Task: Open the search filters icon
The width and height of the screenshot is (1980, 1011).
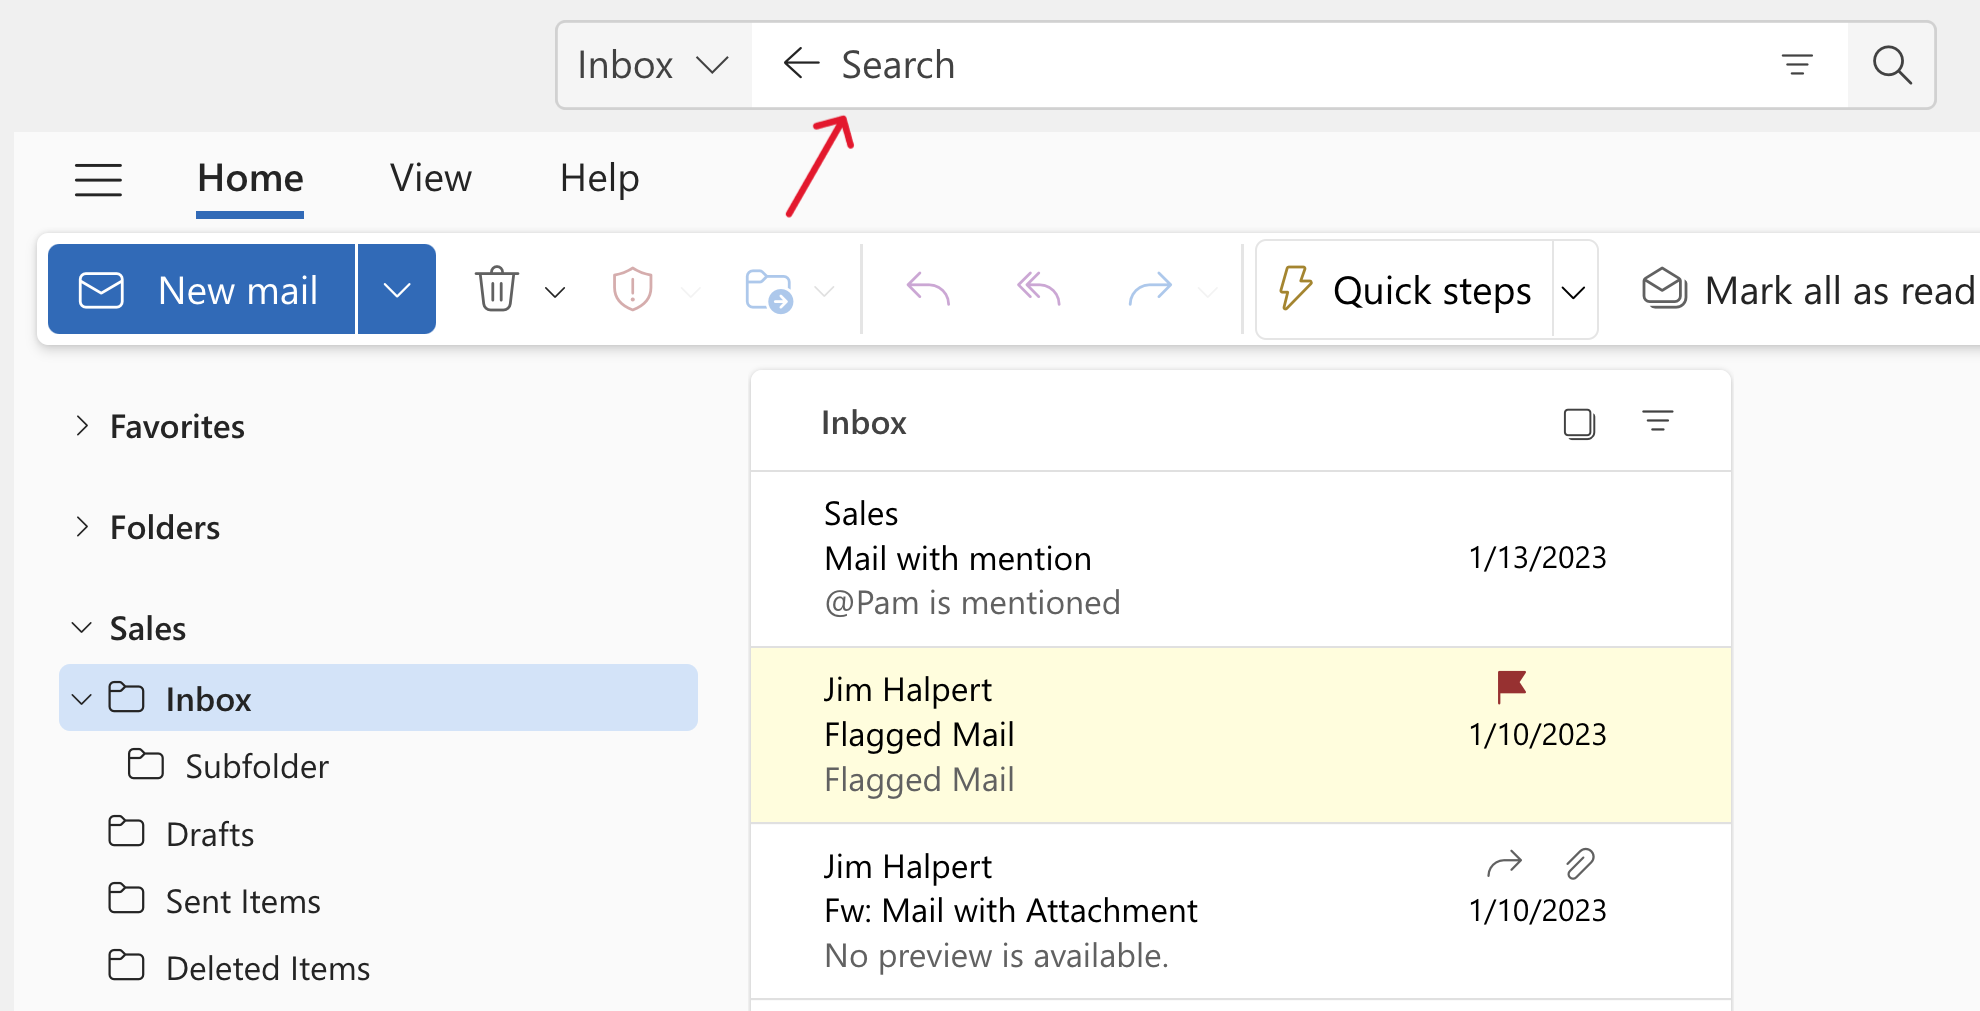Action: (1797, 65)
